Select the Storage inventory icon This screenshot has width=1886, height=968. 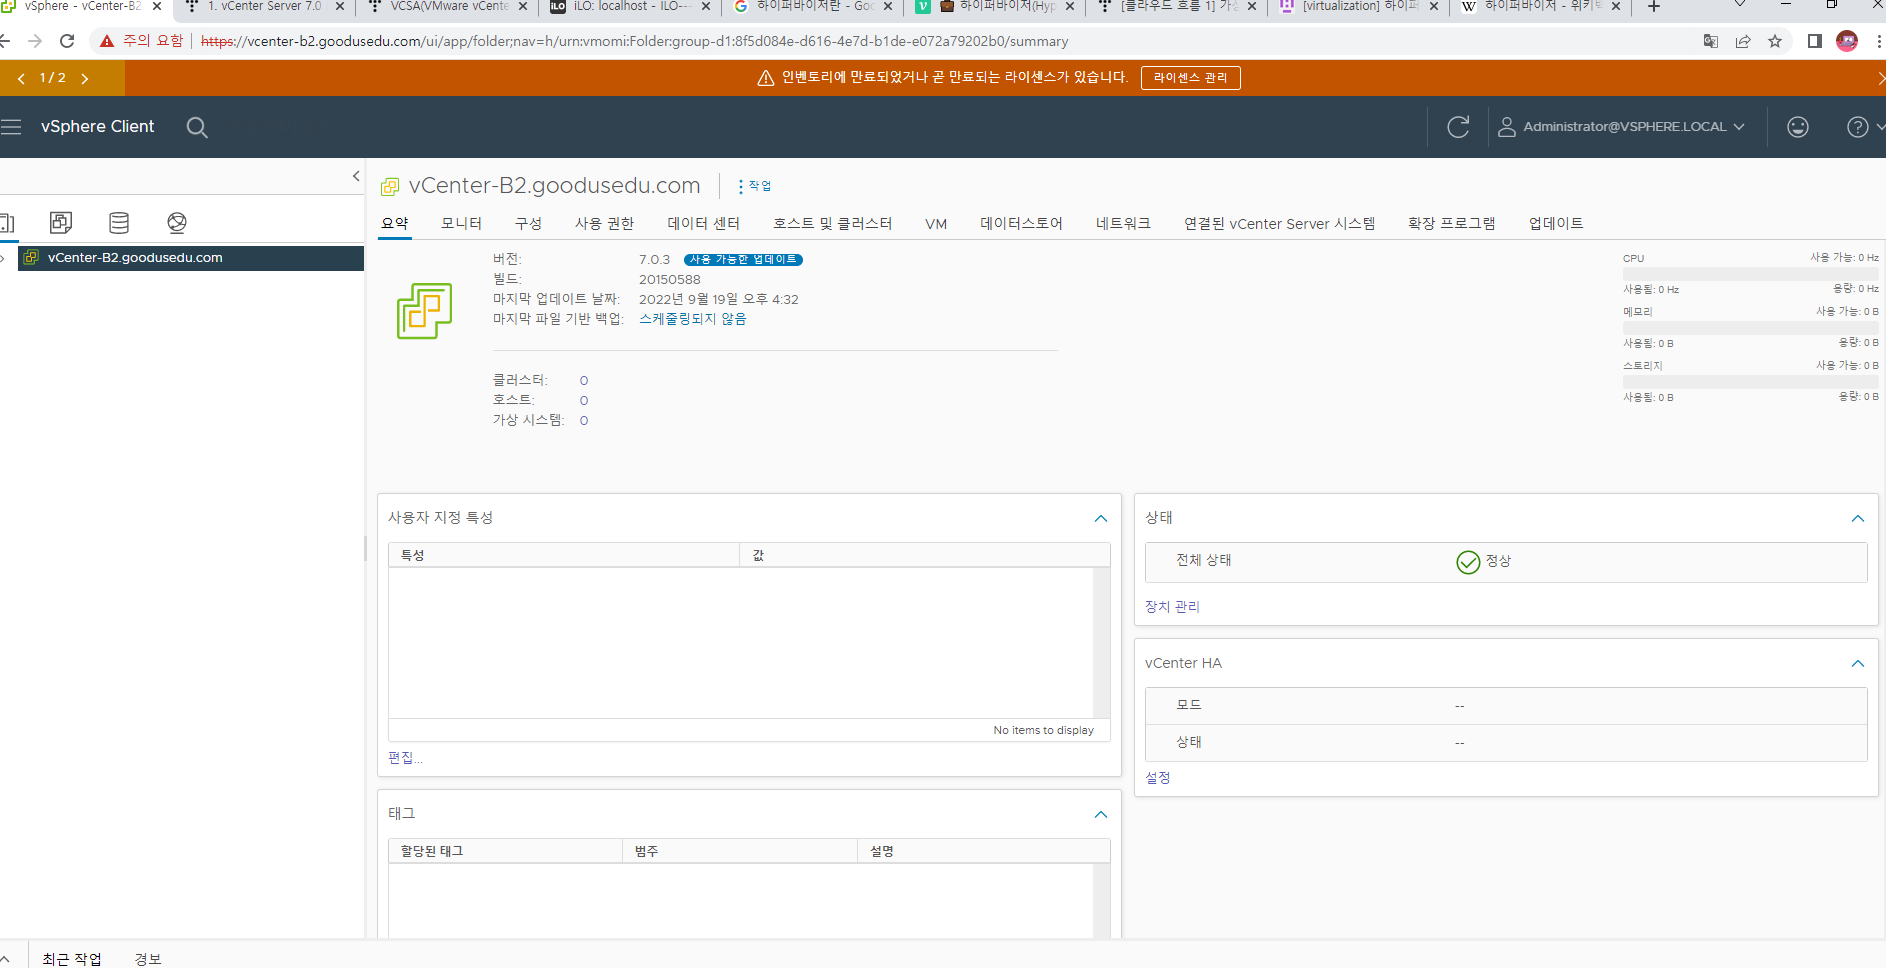(x=119, y=222)
